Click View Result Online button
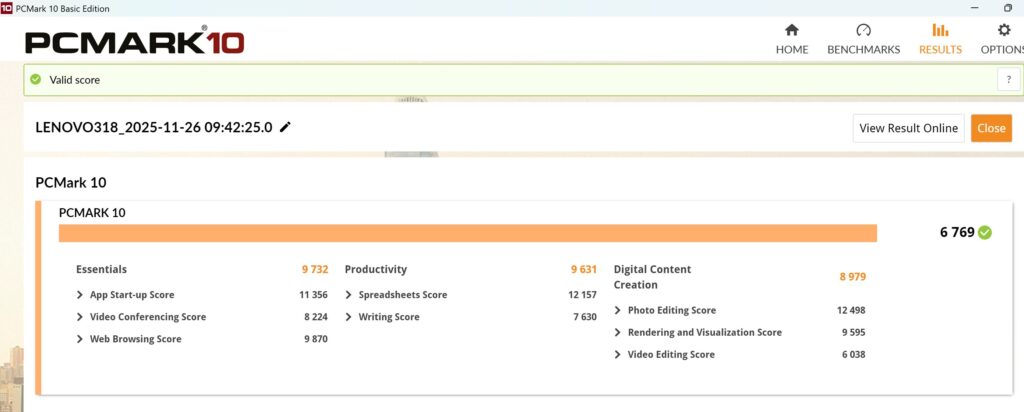1024x412 pixels. [909, 128]
